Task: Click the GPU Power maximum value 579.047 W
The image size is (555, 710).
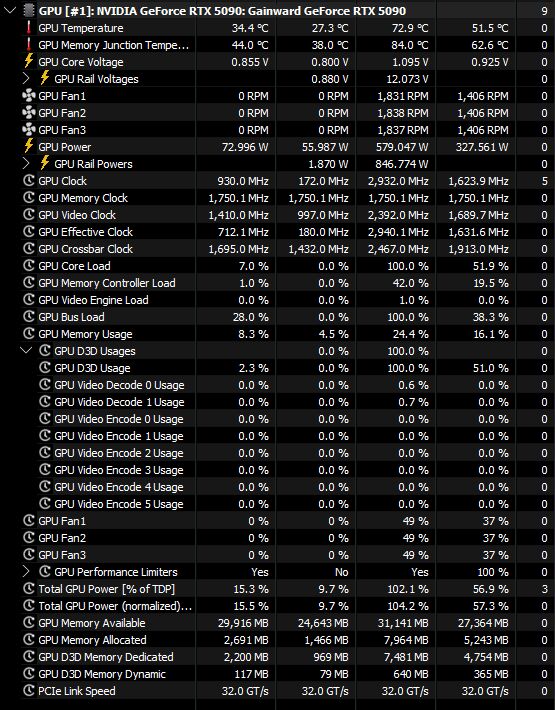Action: pyautogui.click(x=402, y=147)
